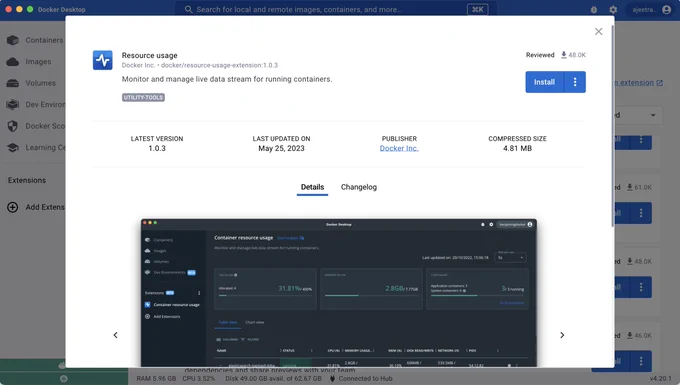This screenshot has width=680, height=385.
Task: Install the Resource usage extension
Action: click(544, 82)
